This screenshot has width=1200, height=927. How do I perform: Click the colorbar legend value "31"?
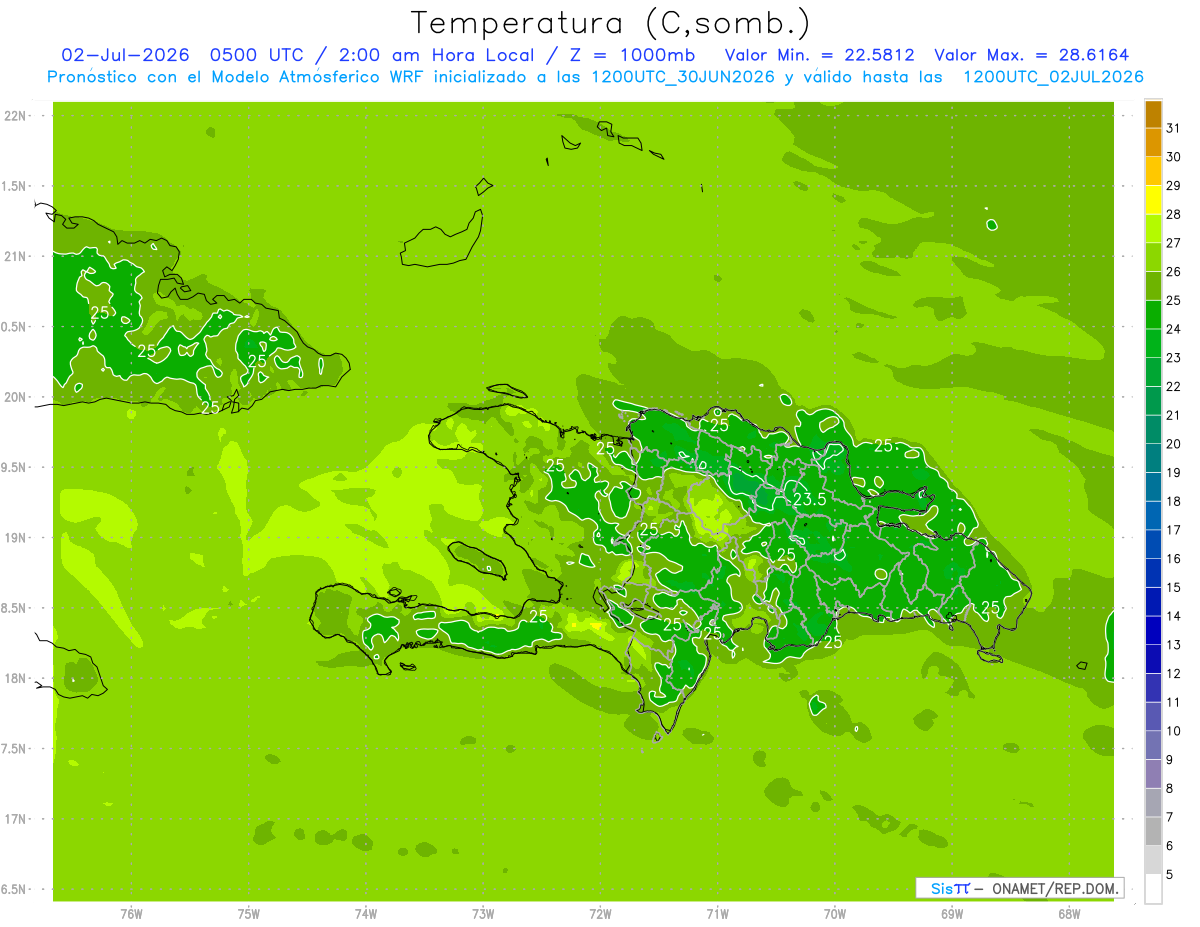[x=1173, y=128]
